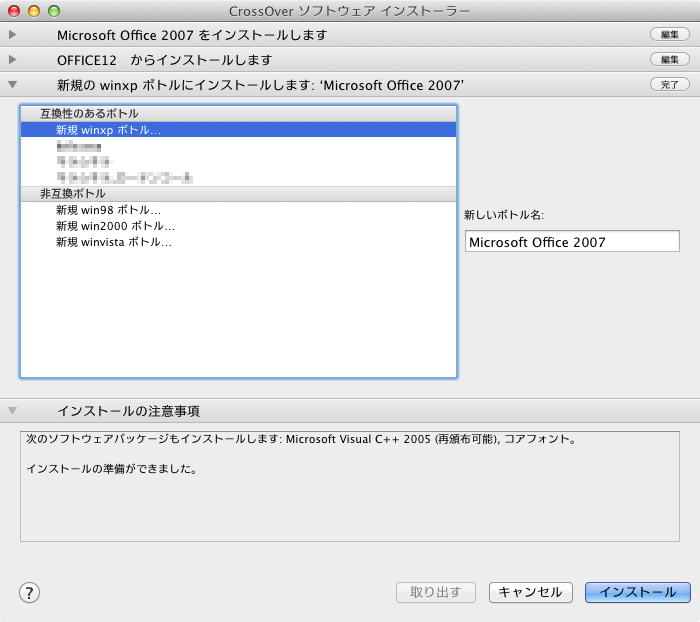Click the '非互換ボトル' group header

point(238,193)
